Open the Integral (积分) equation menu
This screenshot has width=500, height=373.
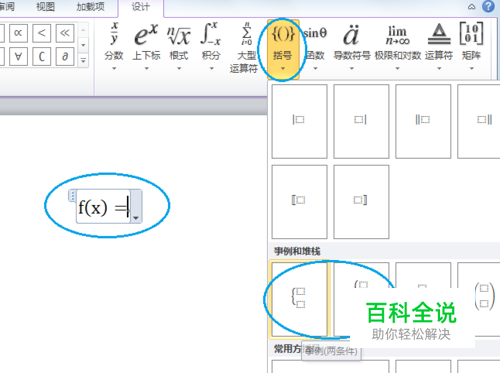(211, 46)
